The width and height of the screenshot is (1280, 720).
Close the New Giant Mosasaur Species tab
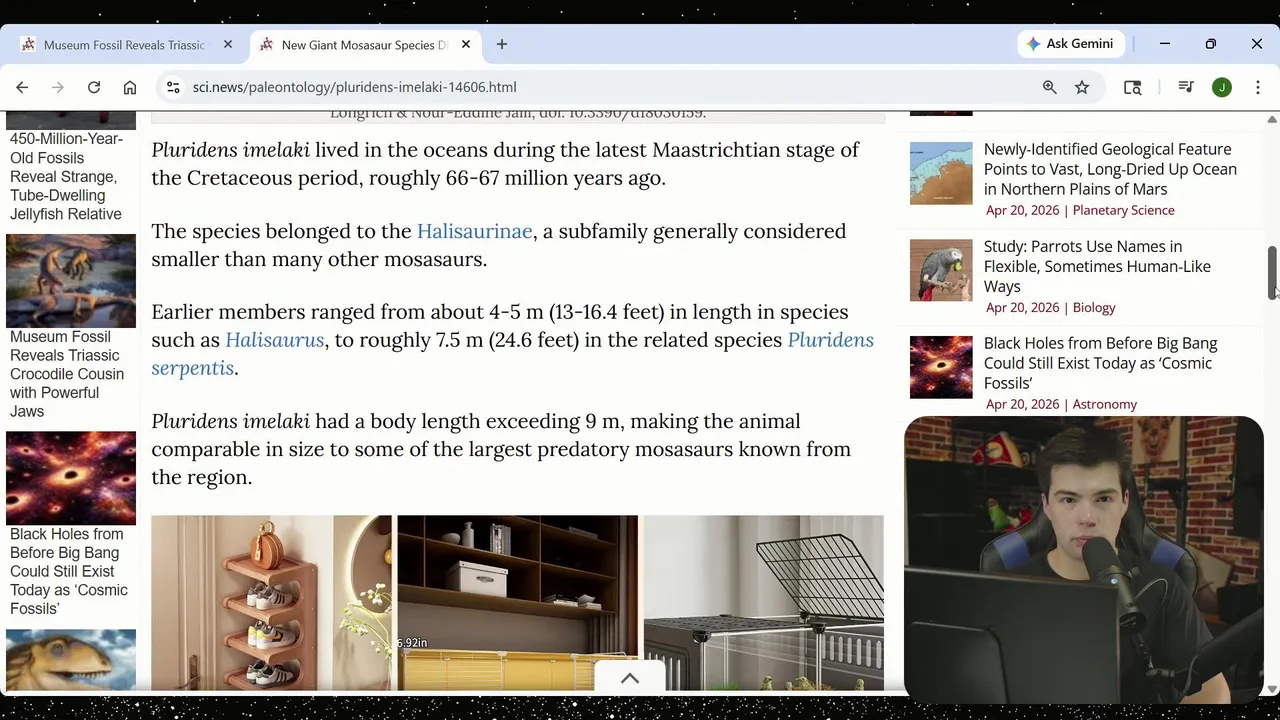tap(466, 44)
